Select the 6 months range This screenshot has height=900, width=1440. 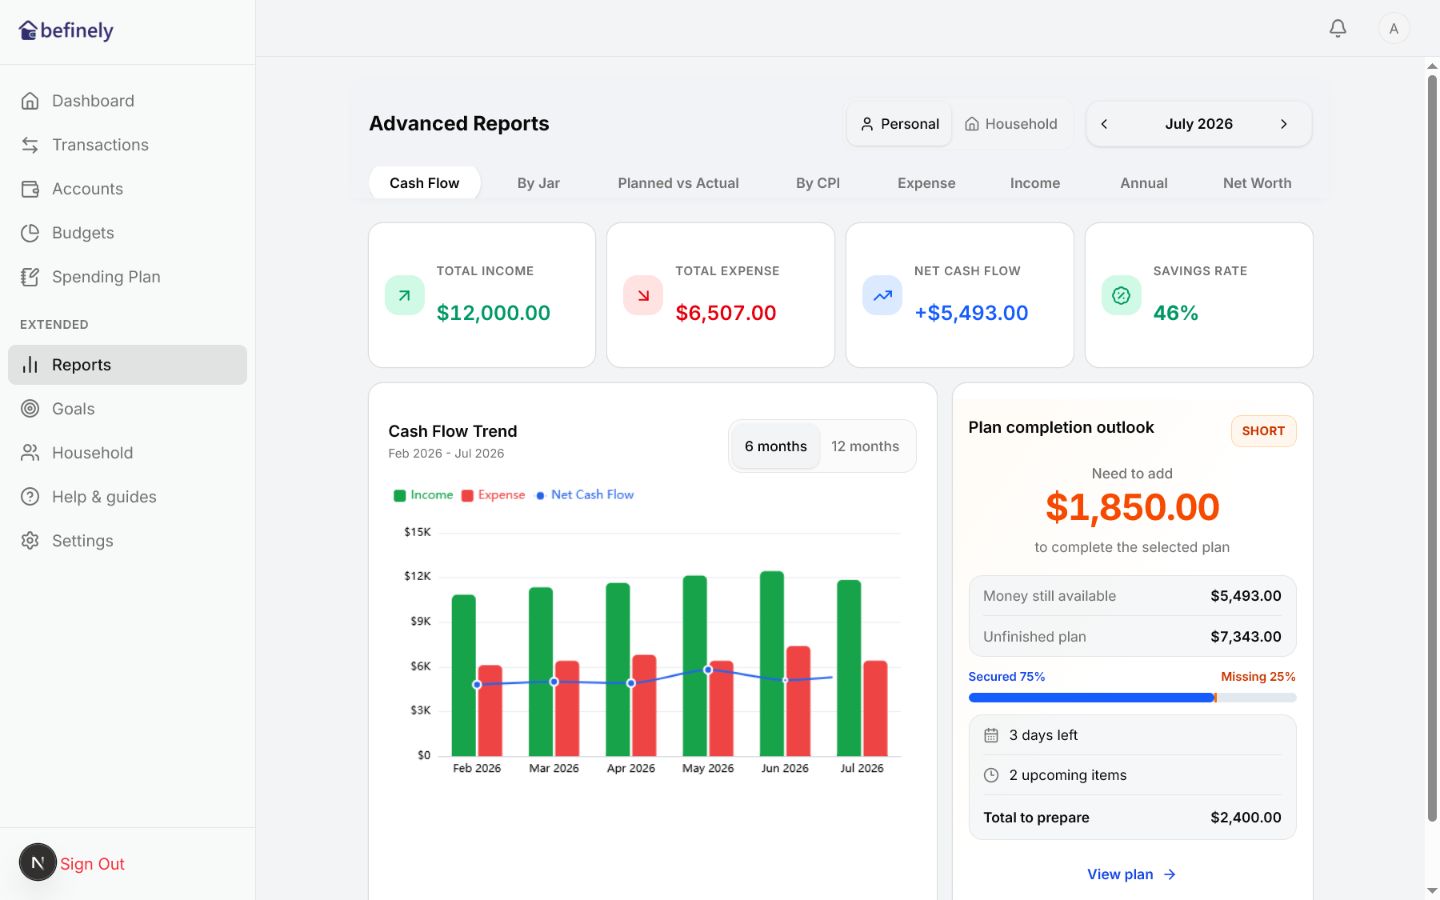point(775,446)
